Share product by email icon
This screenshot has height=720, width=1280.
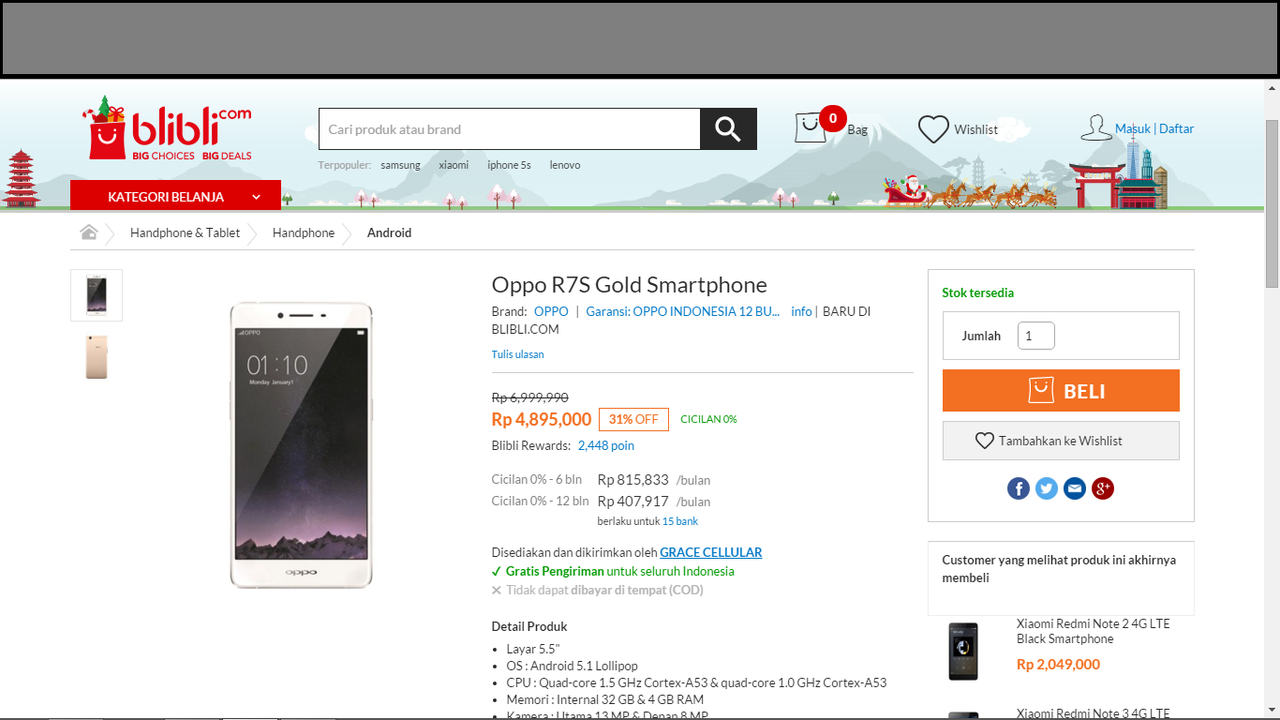1074,488
